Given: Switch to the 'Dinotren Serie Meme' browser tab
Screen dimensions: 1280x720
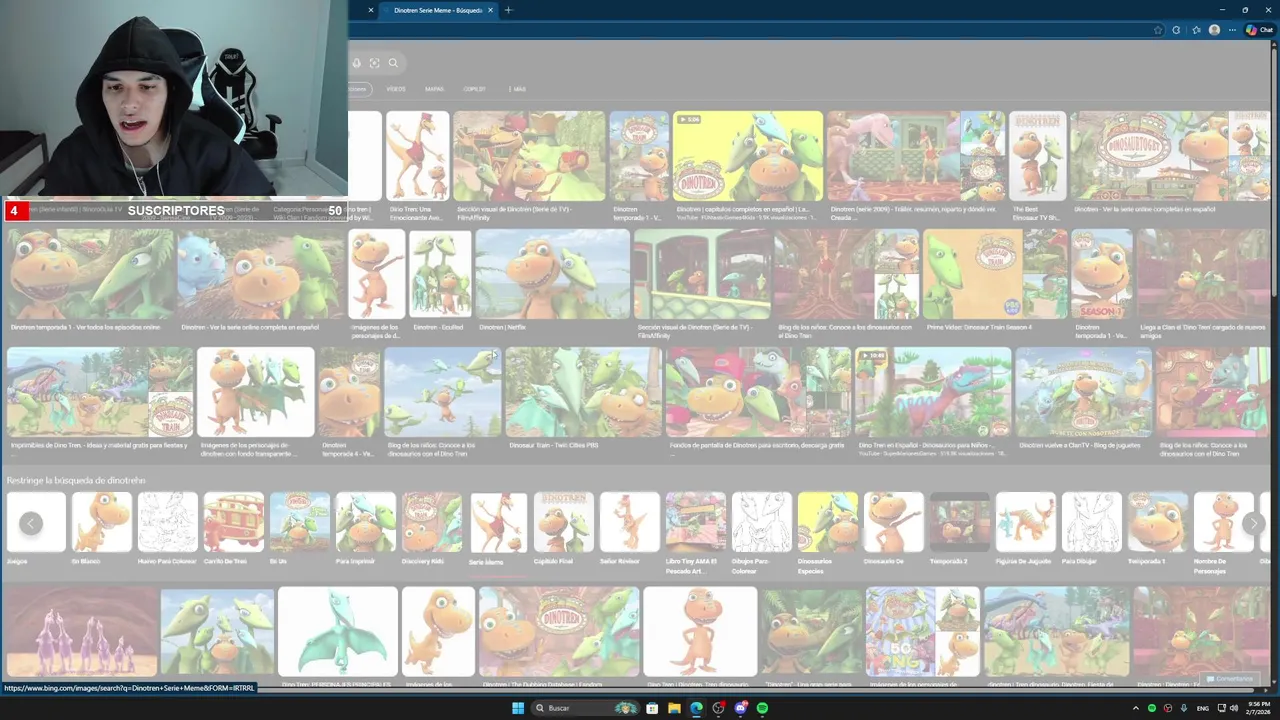Looking at the screenshot, I should coord(438,10).
